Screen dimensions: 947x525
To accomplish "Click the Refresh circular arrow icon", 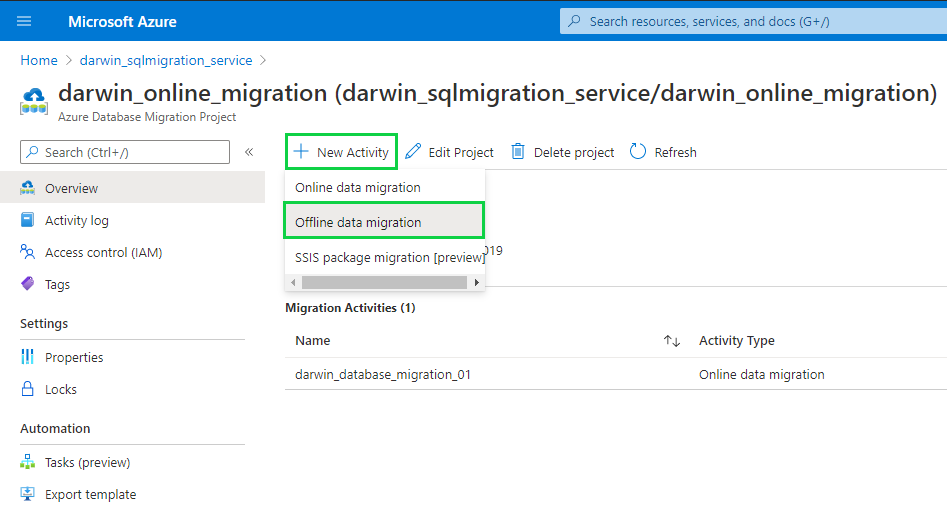I will (638, 151).
